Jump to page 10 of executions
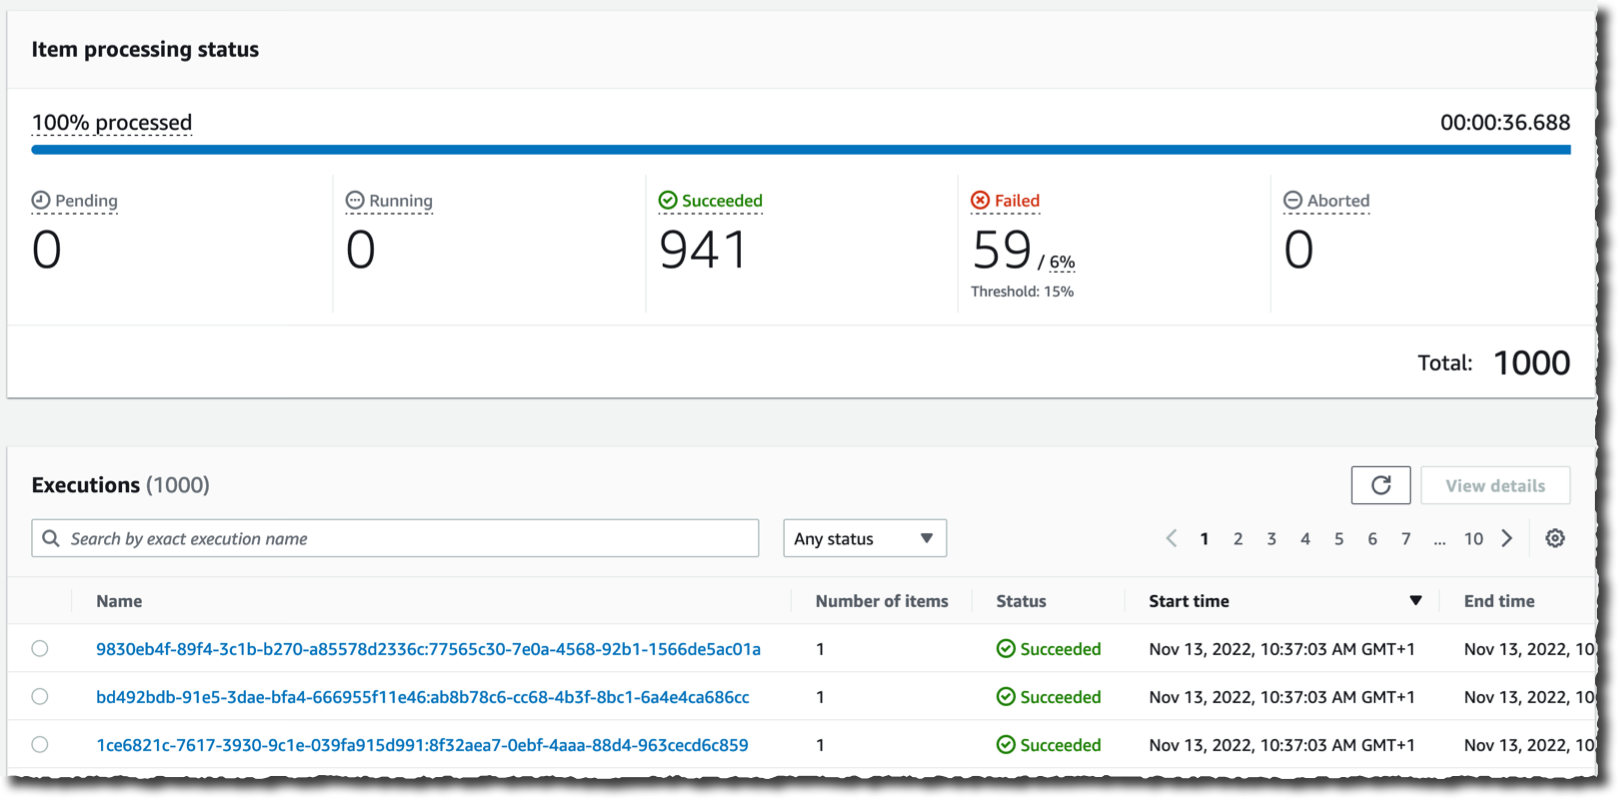Image resolution: width=1620 pixels, height=800 pixels. (1474, 538)
